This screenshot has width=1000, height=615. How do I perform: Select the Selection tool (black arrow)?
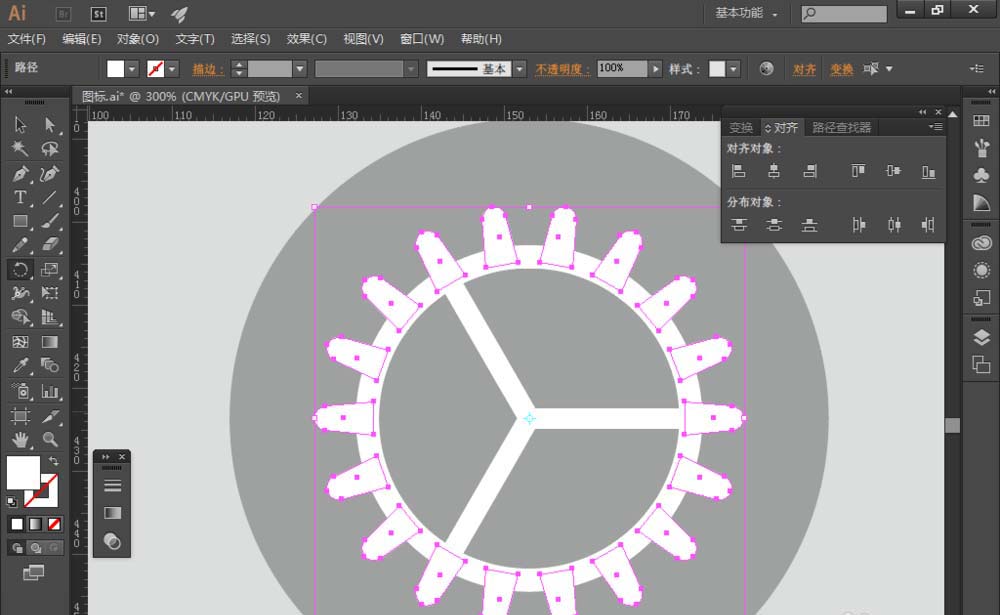20,124
